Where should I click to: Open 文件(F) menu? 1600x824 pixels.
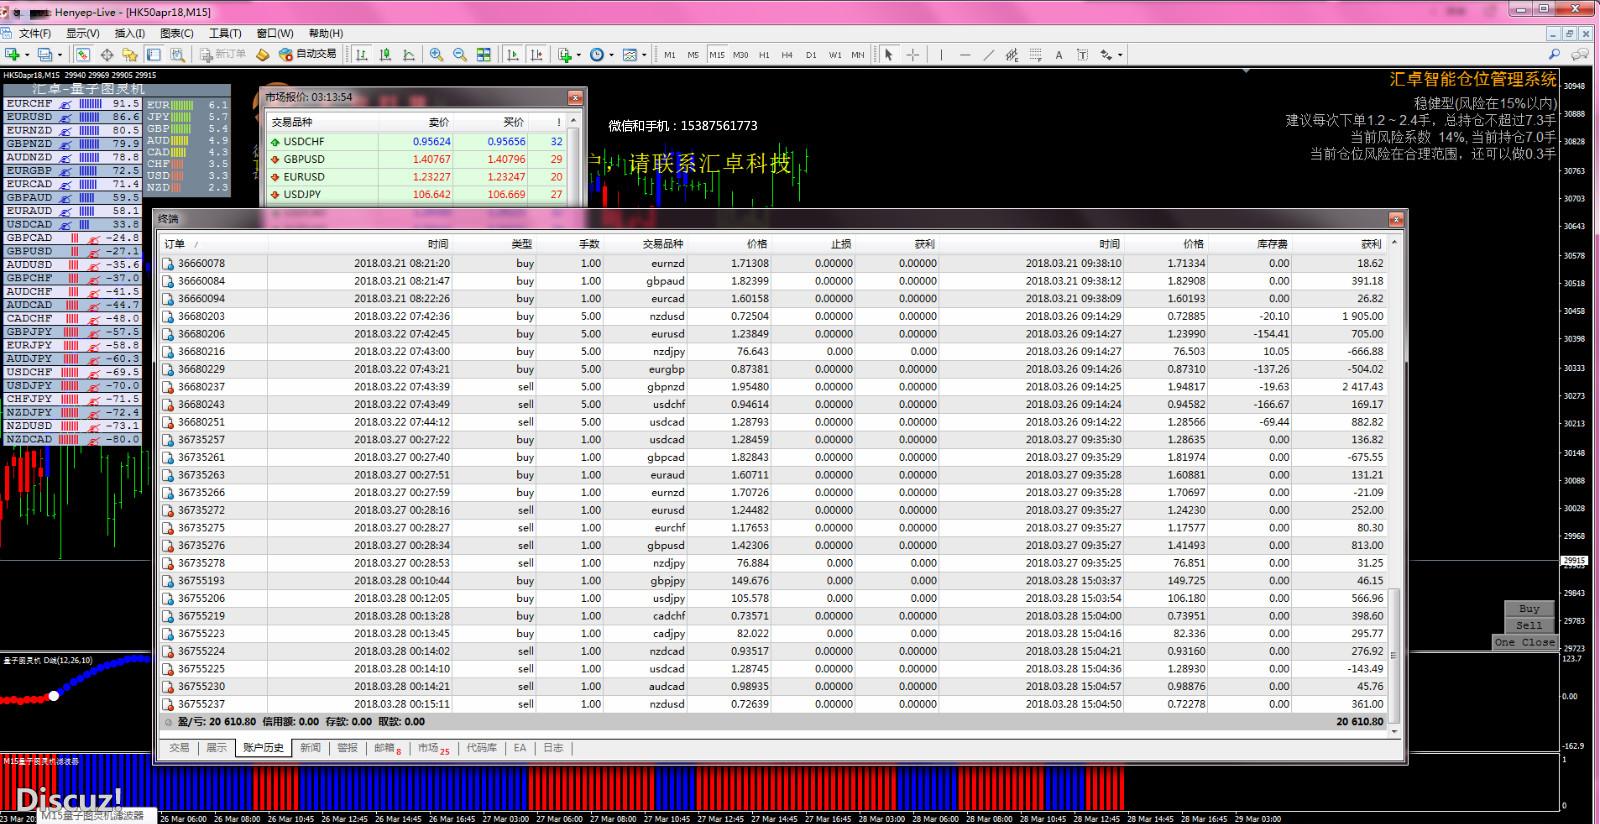pos(35,33)
